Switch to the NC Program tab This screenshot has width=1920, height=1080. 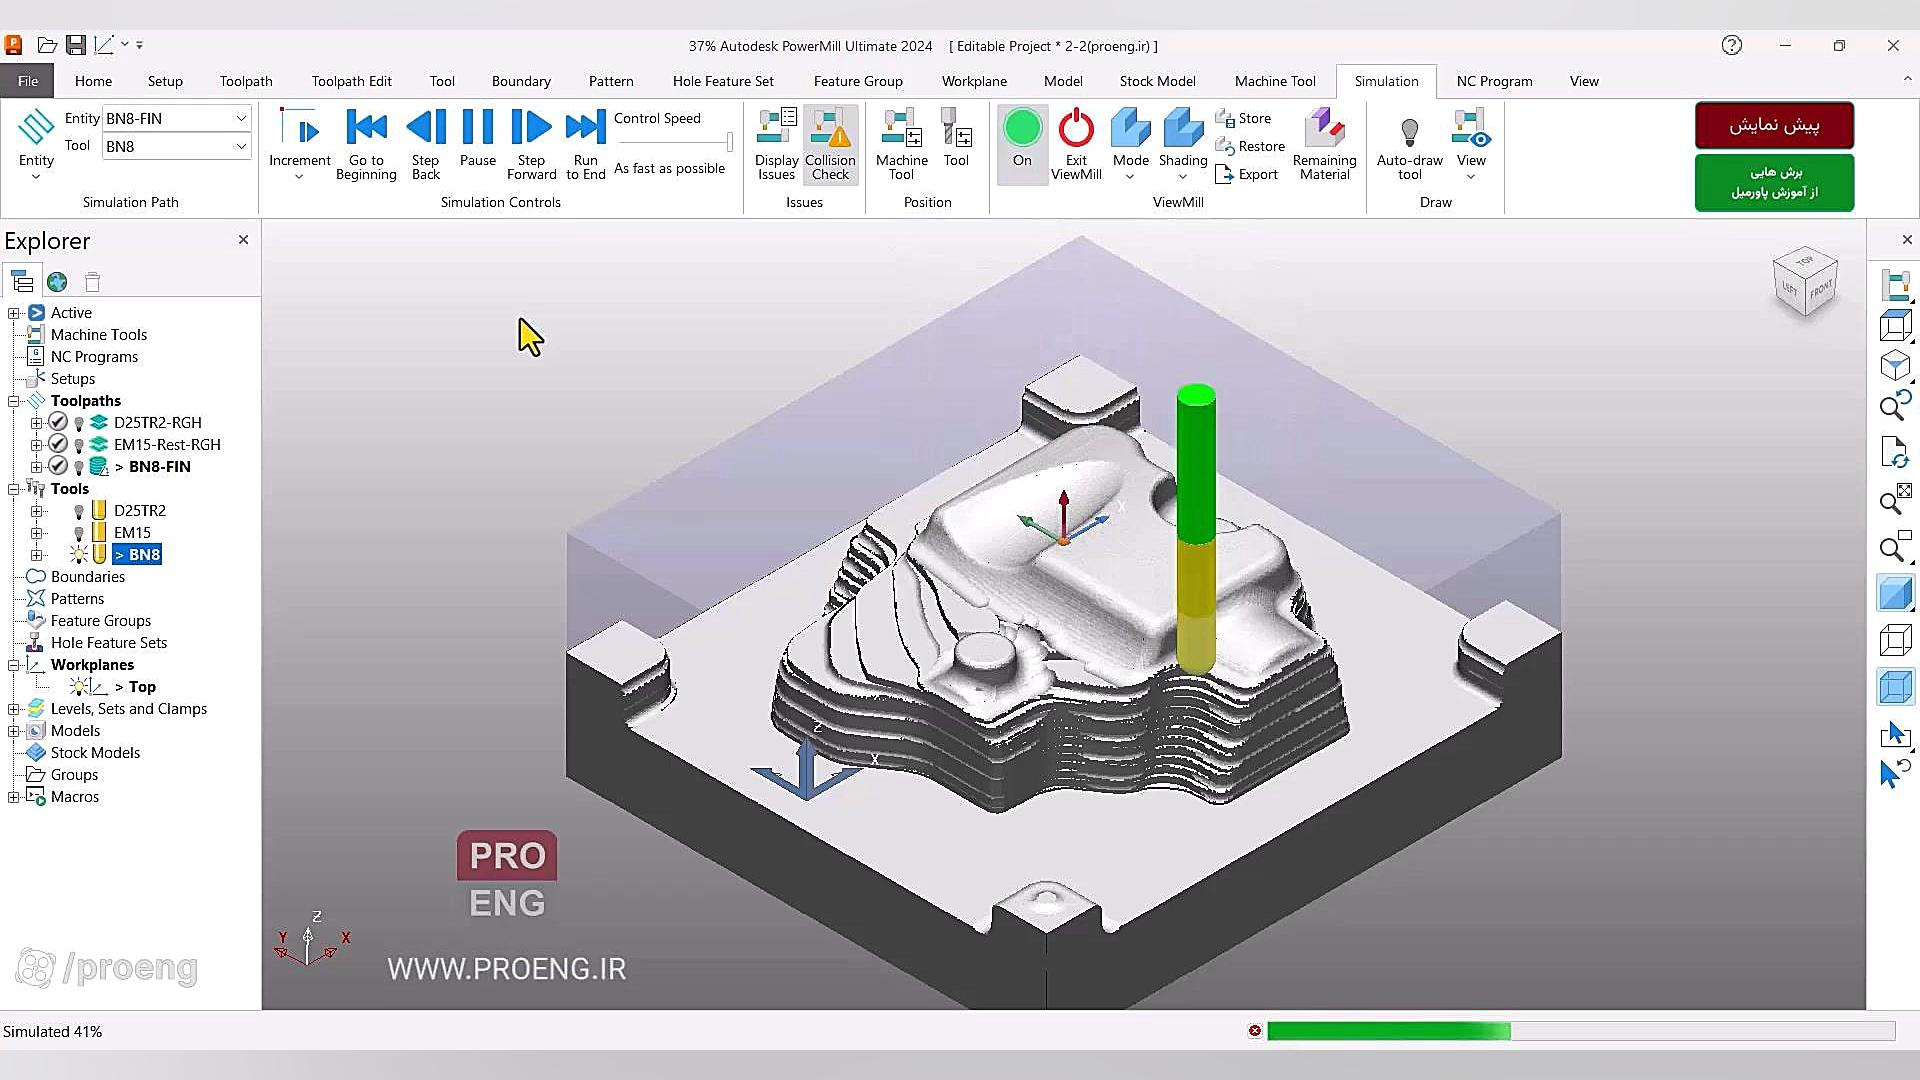[x=1494, y=81]
